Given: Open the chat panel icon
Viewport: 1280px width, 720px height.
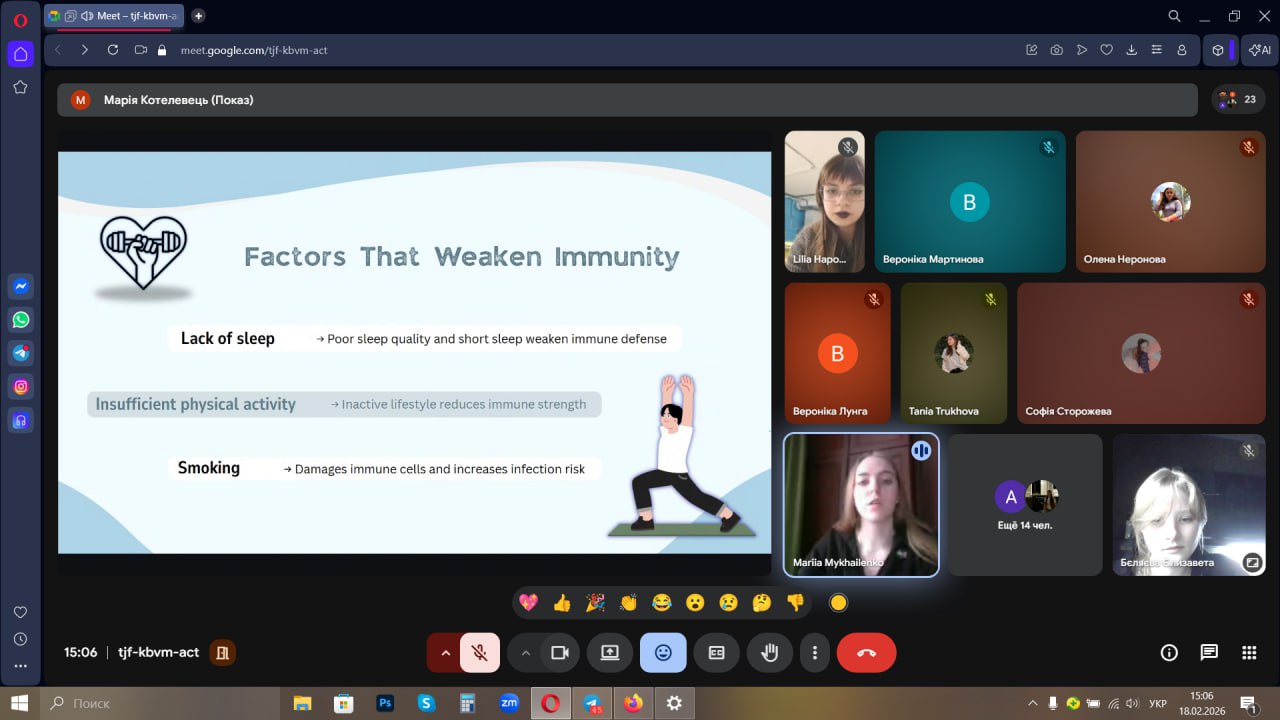Looking at the screenshot, I should coord(1209,653).
